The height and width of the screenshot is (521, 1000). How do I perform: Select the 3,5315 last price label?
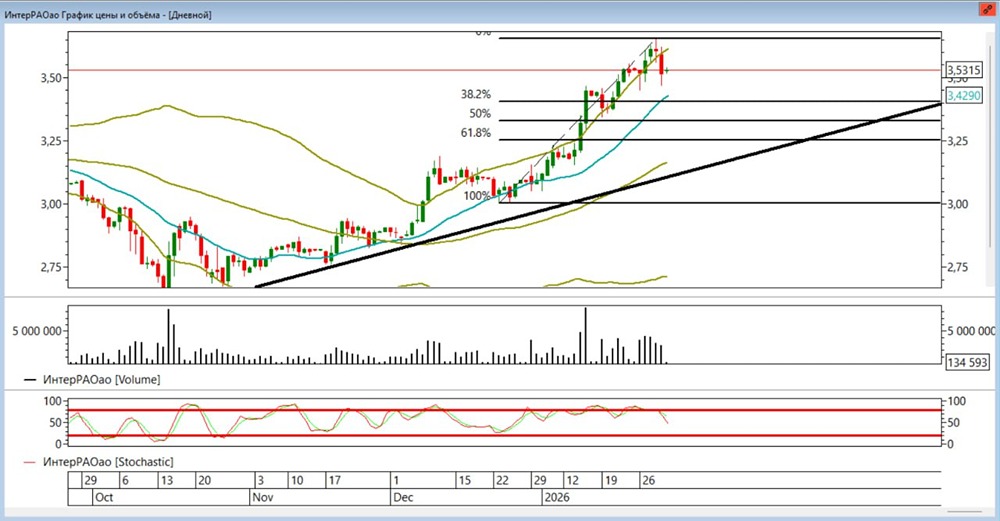[x=963, y=70]
